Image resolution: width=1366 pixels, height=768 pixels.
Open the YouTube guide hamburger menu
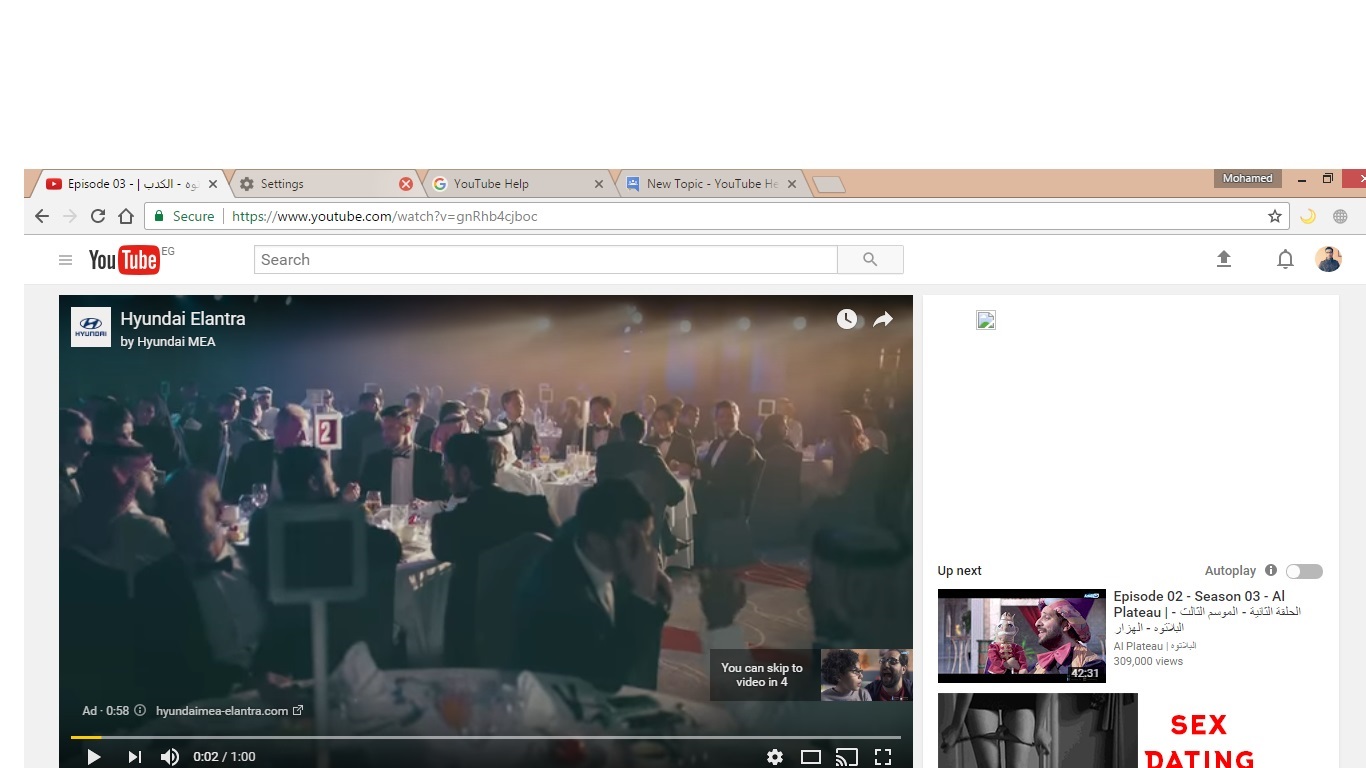tap(65, 260)
